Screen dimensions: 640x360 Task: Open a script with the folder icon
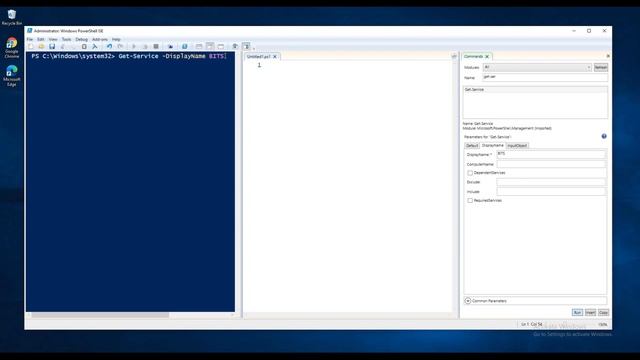coord(41,47)
